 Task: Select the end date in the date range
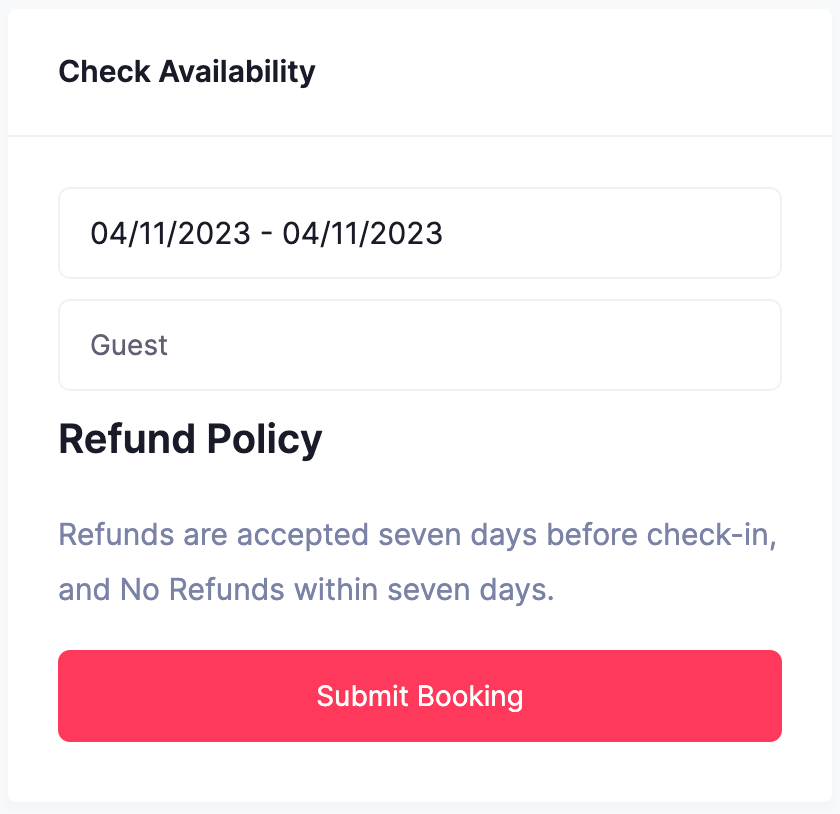click(362, 233)
